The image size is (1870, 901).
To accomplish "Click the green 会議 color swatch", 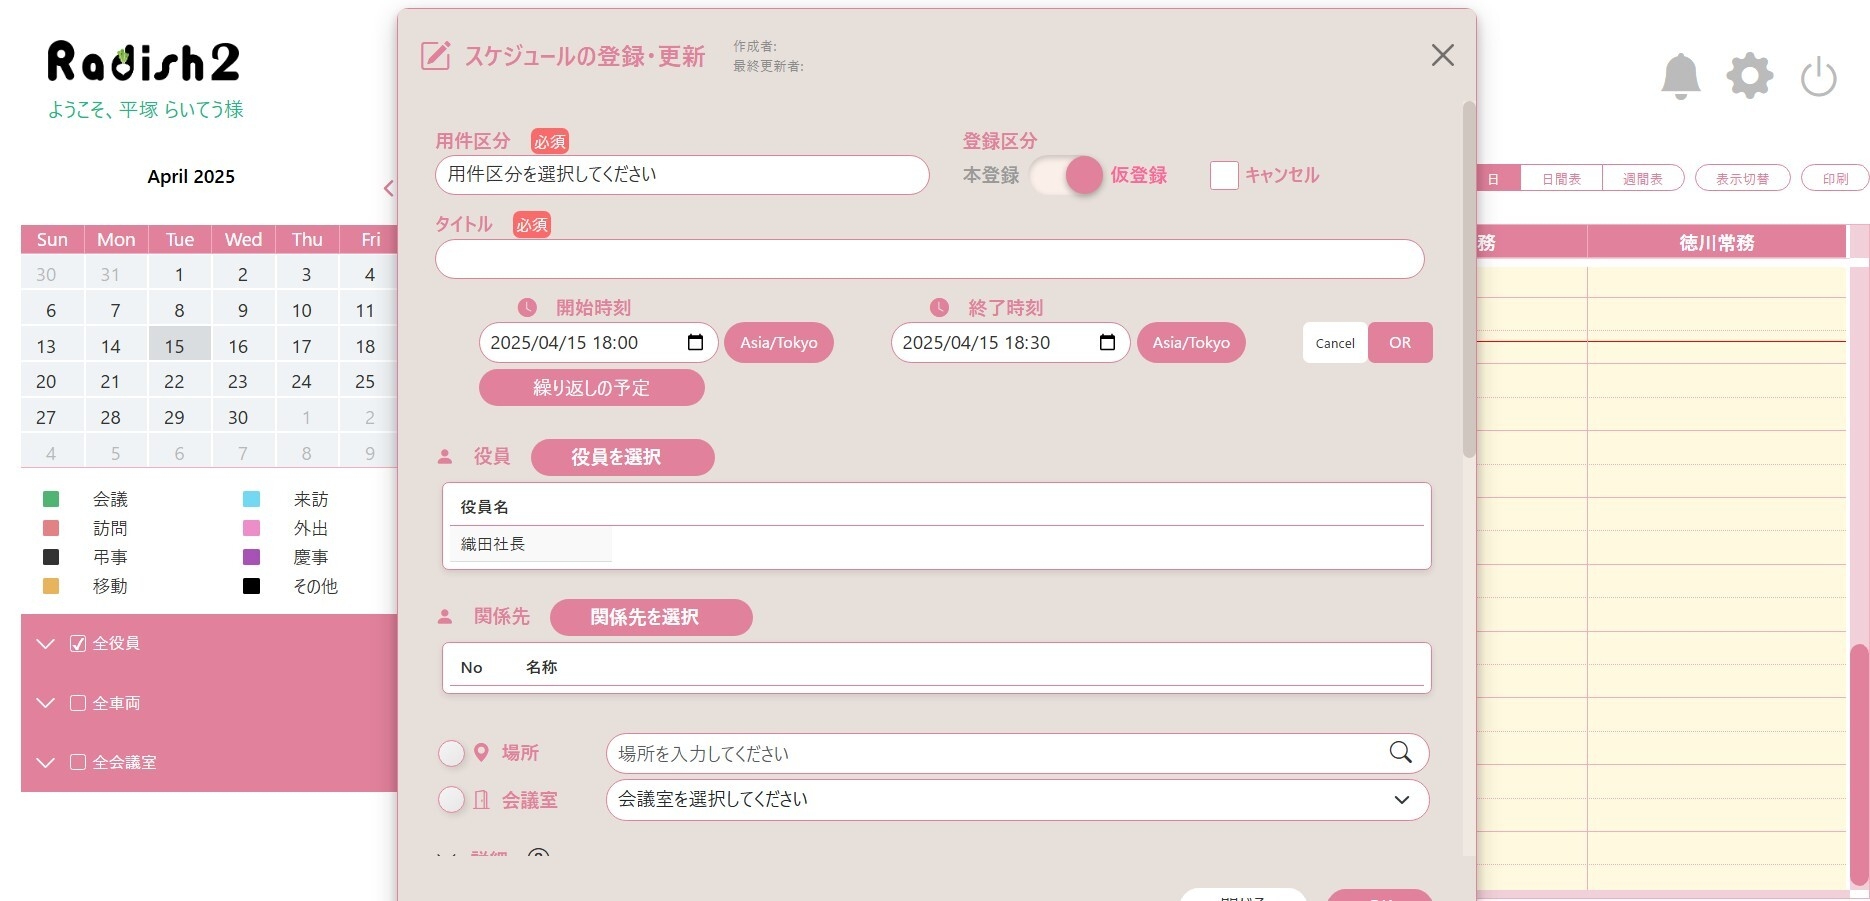I will point(51,499).
